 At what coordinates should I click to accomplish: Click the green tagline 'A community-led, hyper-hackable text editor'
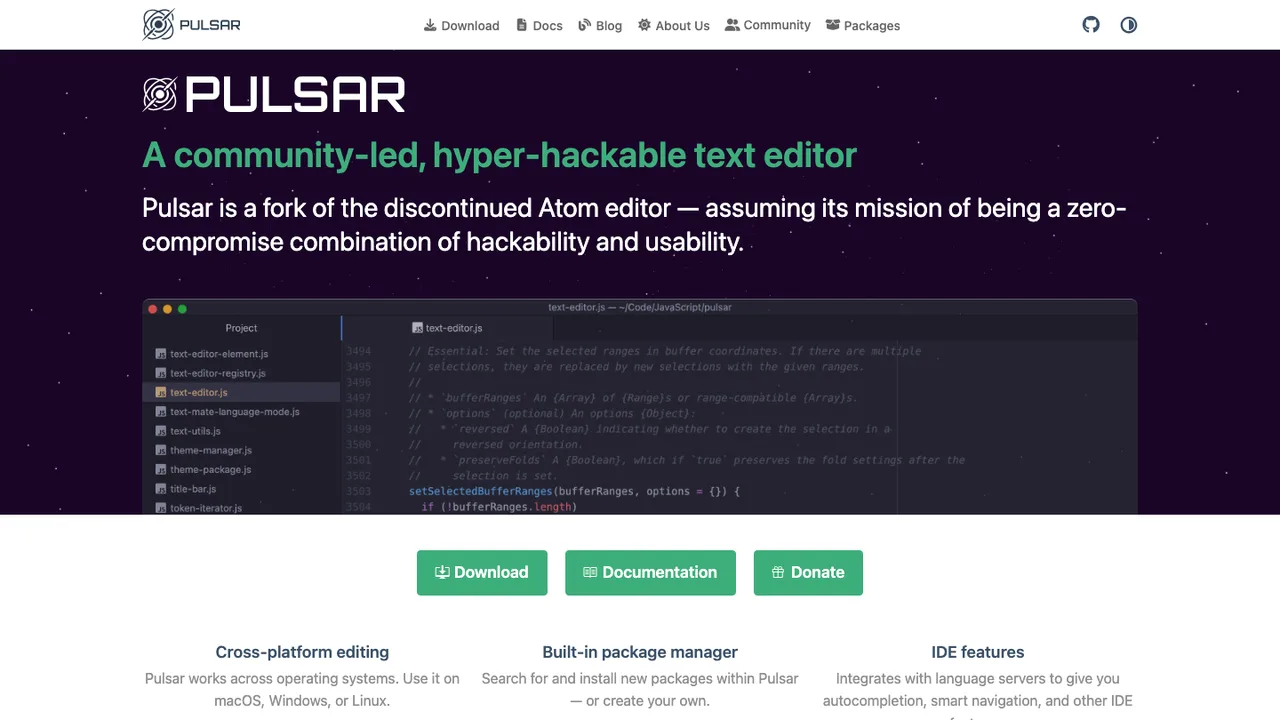[x=500, y=155]
